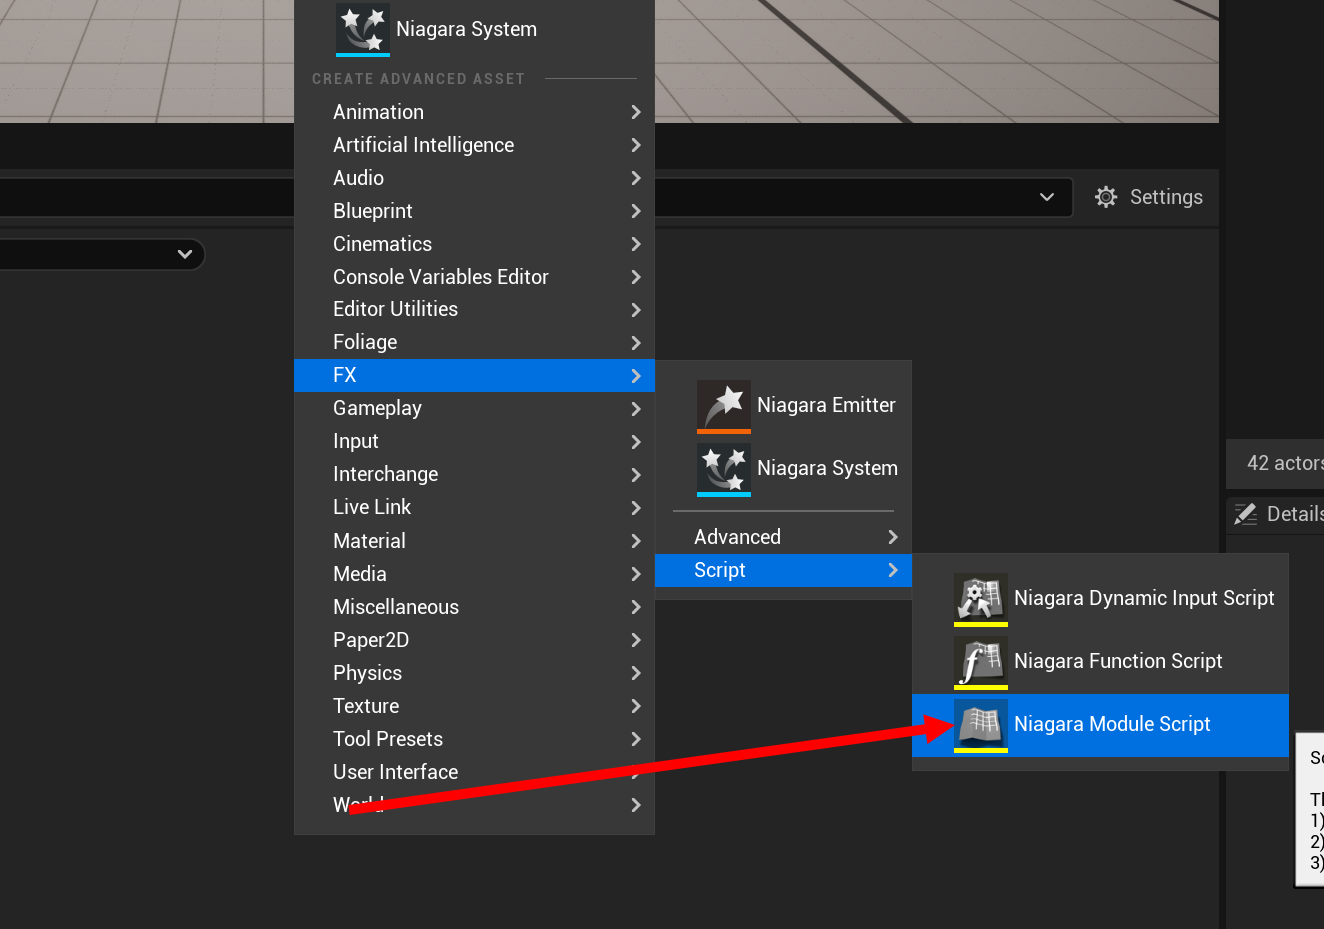
Task: Create a Niagara Dynamic Input Script
Action: click(1100, 598)
